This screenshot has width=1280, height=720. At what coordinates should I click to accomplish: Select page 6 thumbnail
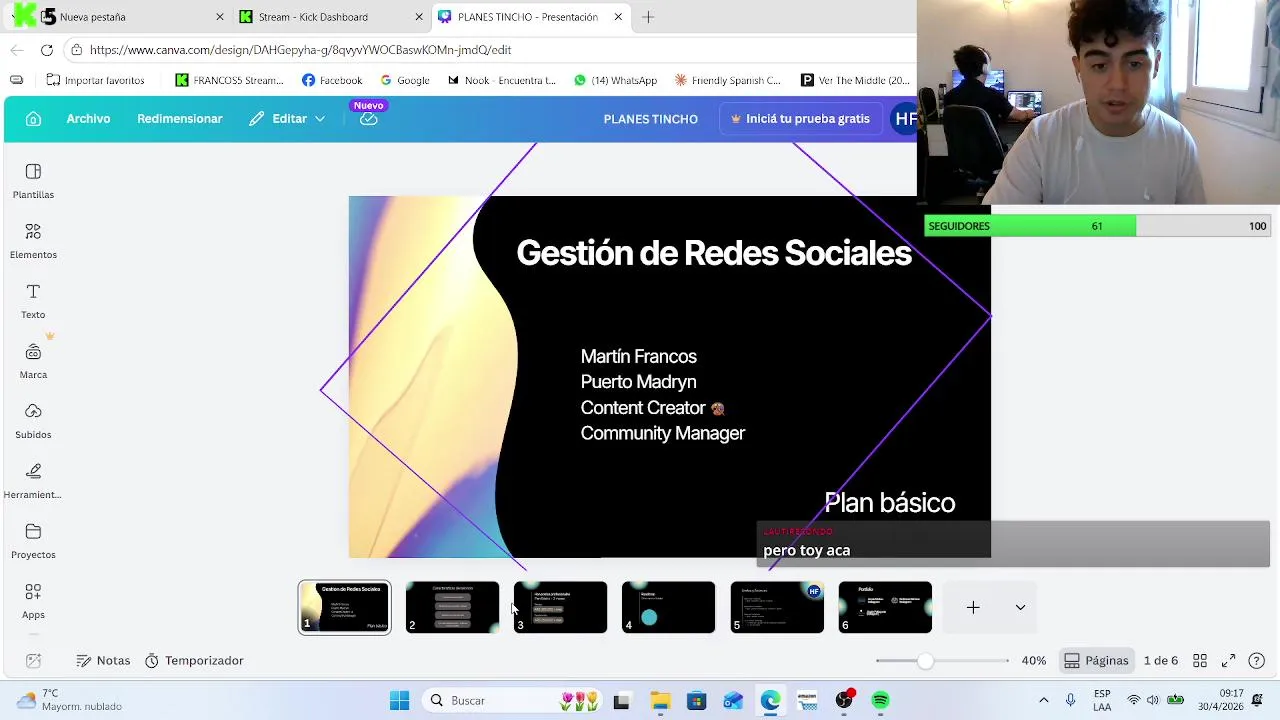[x=885, y=607]
